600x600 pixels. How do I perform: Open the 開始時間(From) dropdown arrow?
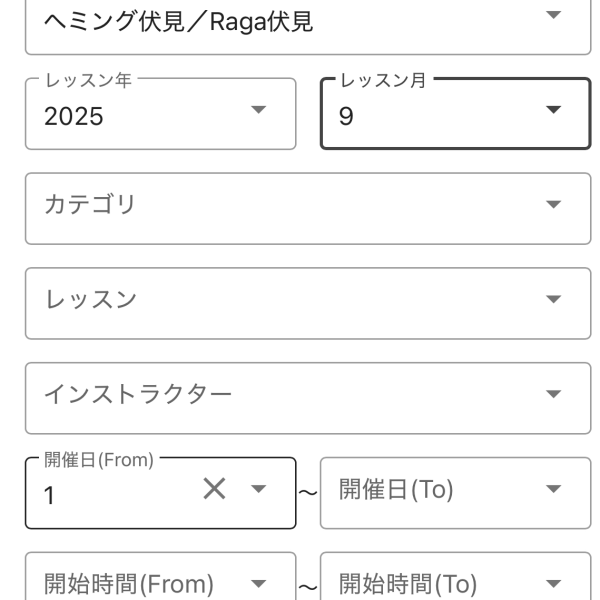point(258,583)
